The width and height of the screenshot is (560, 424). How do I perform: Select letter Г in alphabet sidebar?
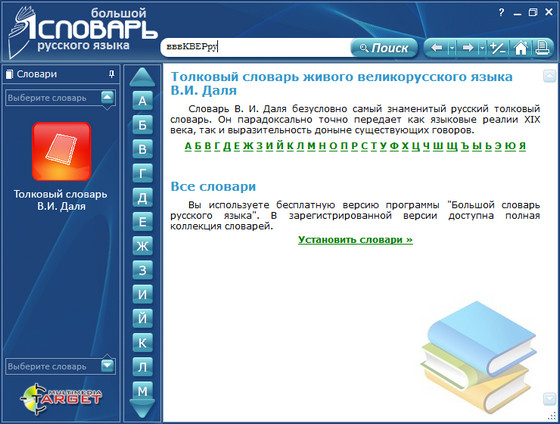(142, 173)
